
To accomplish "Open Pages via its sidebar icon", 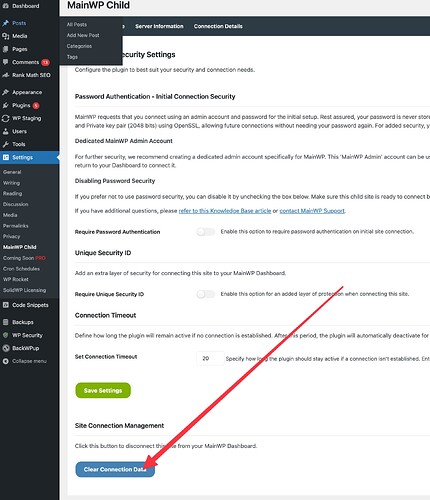I will (5, 49).
